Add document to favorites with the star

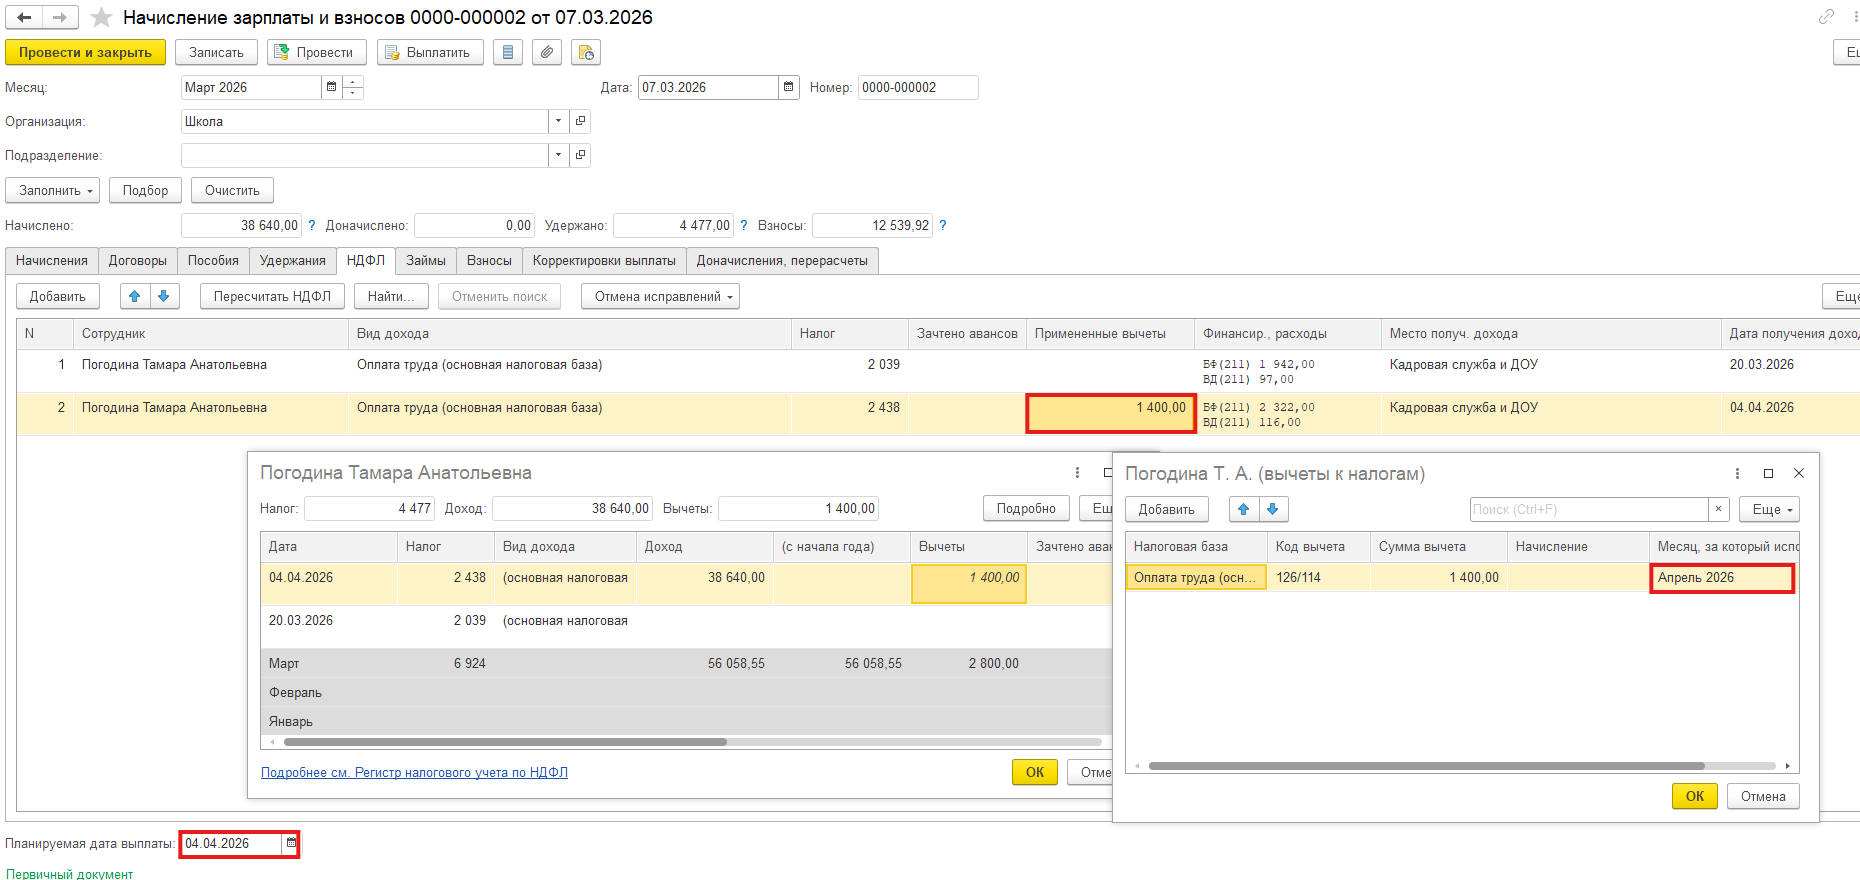101,17
